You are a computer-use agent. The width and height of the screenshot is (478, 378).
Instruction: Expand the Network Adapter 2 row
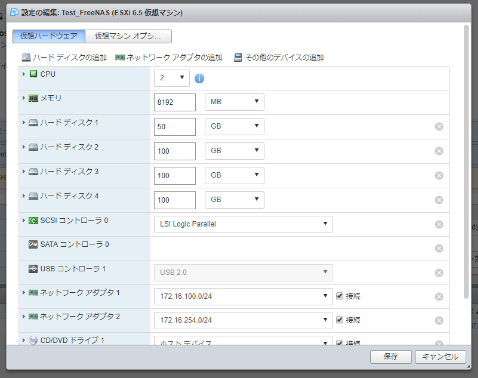[24, 316]
